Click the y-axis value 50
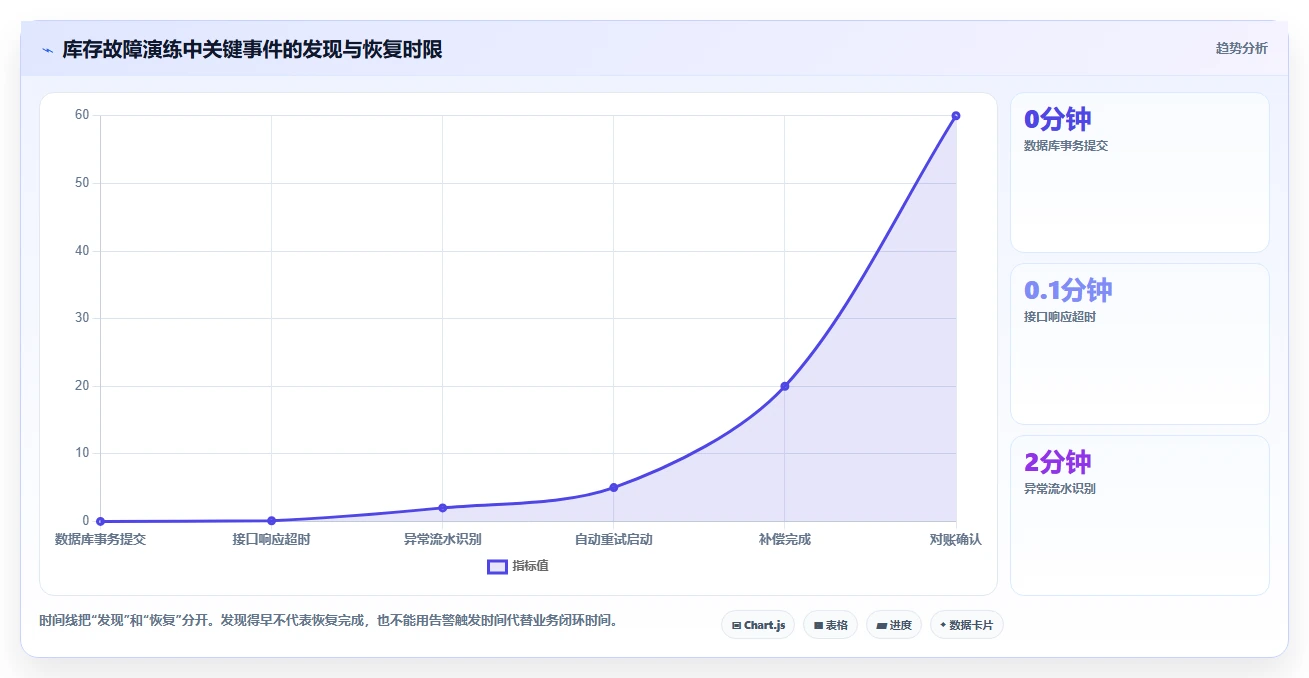The image size is (1309, 678). (82, 183)
